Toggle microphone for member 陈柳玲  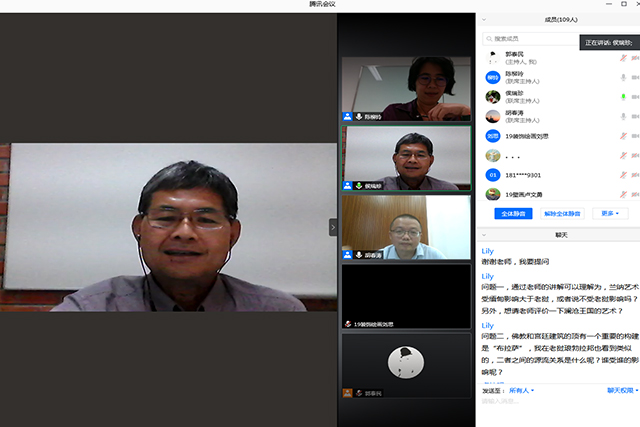[x=623, y=77]
